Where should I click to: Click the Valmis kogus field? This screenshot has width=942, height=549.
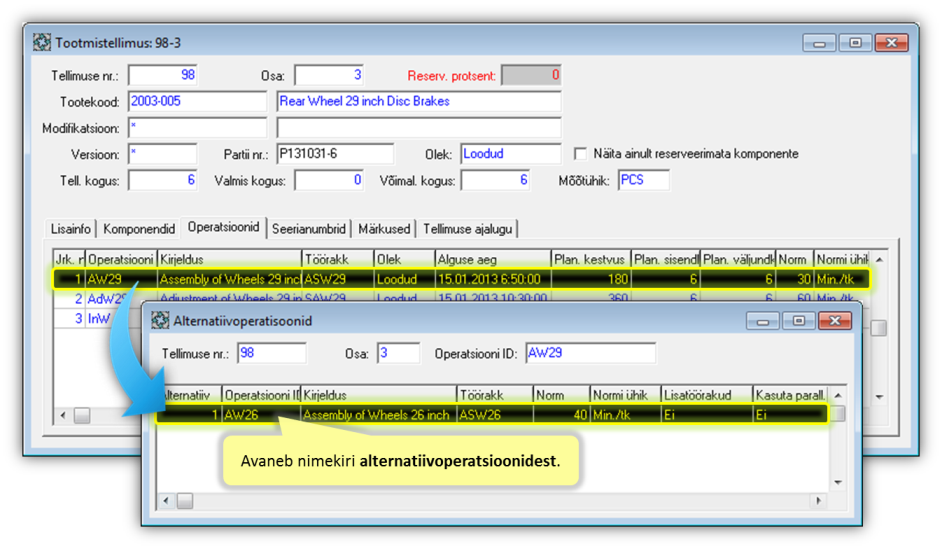(x=329, y=180)
